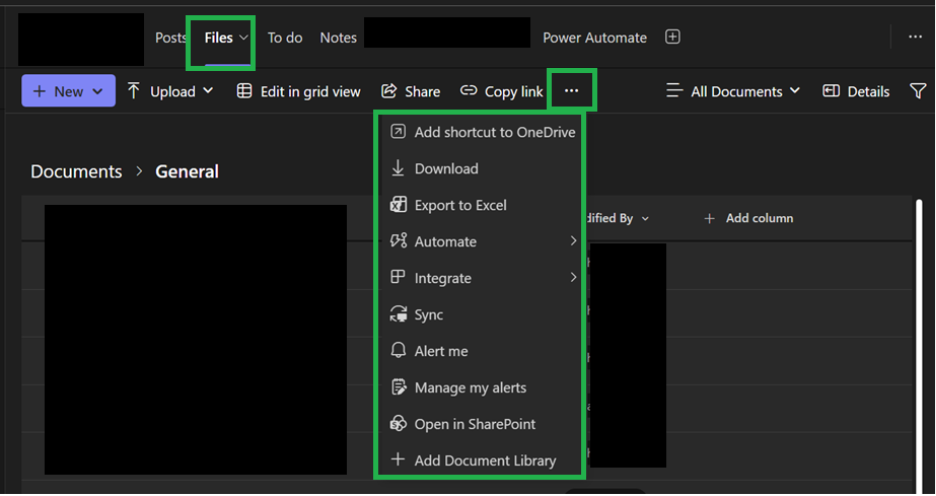Open the Power Automate tab
The height and width of the screenshot is (496, 936).
595,38
